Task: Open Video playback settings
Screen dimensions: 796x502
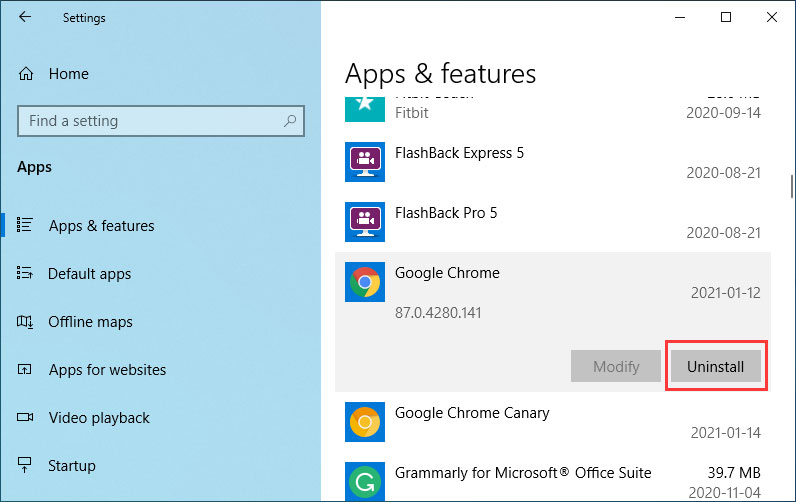Action: coord(99,418)
